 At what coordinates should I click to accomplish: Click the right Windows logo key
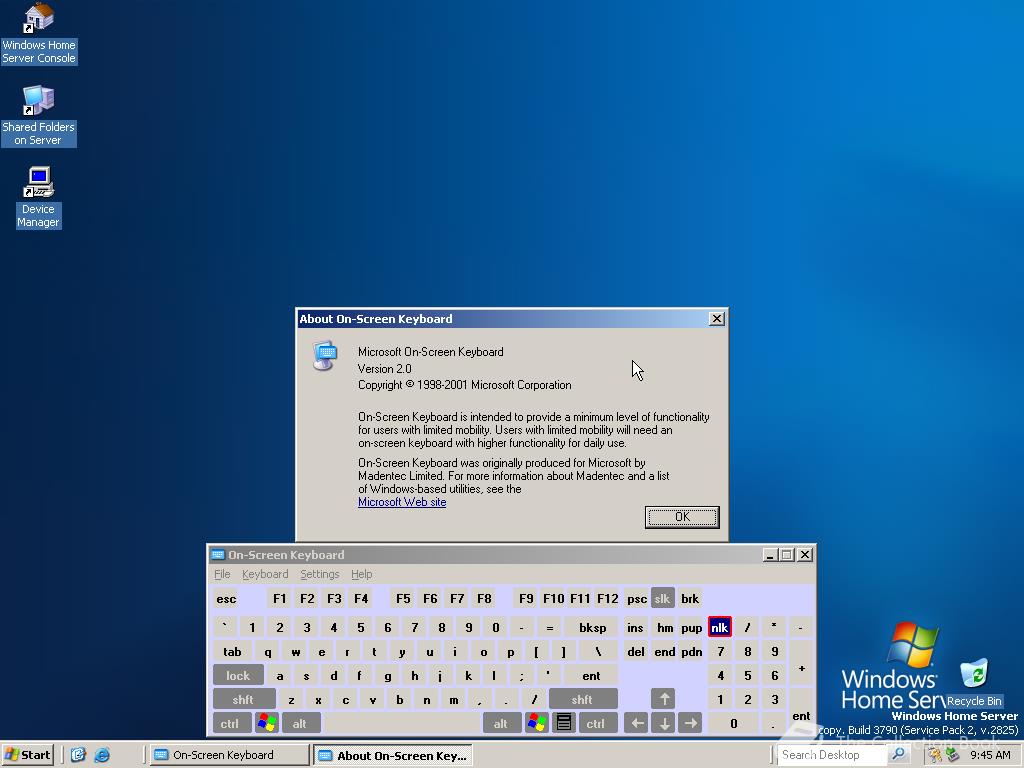537,724
